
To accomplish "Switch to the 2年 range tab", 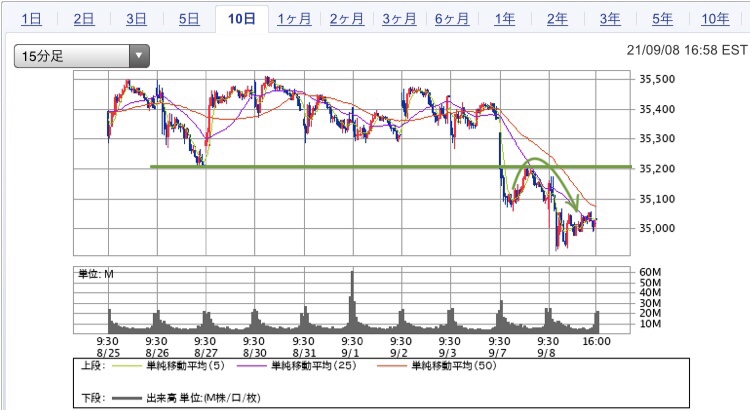I will pyautogui.click(x=557, y=19).
